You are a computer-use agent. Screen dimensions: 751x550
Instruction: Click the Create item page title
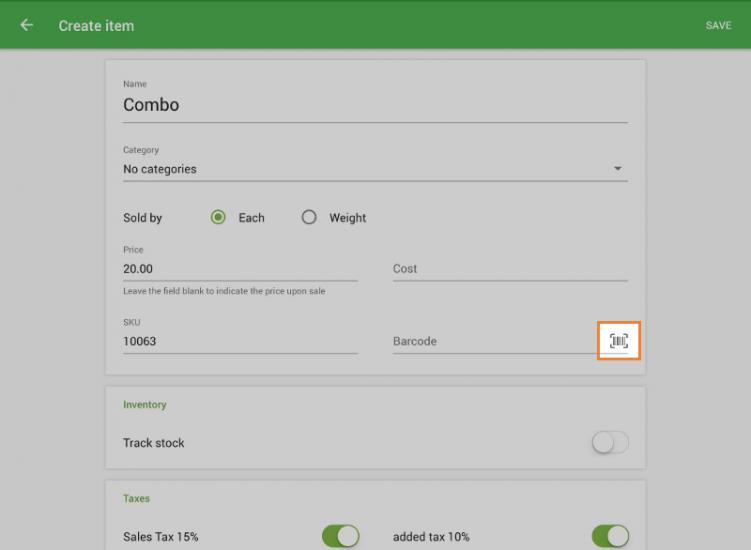tap(96, 25)
